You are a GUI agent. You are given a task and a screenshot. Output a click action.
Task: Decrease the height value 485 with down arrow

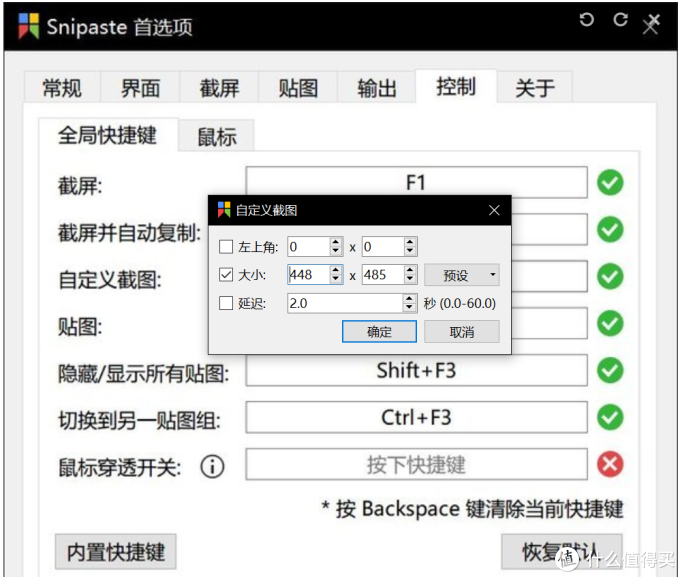(x=410, y=279)
